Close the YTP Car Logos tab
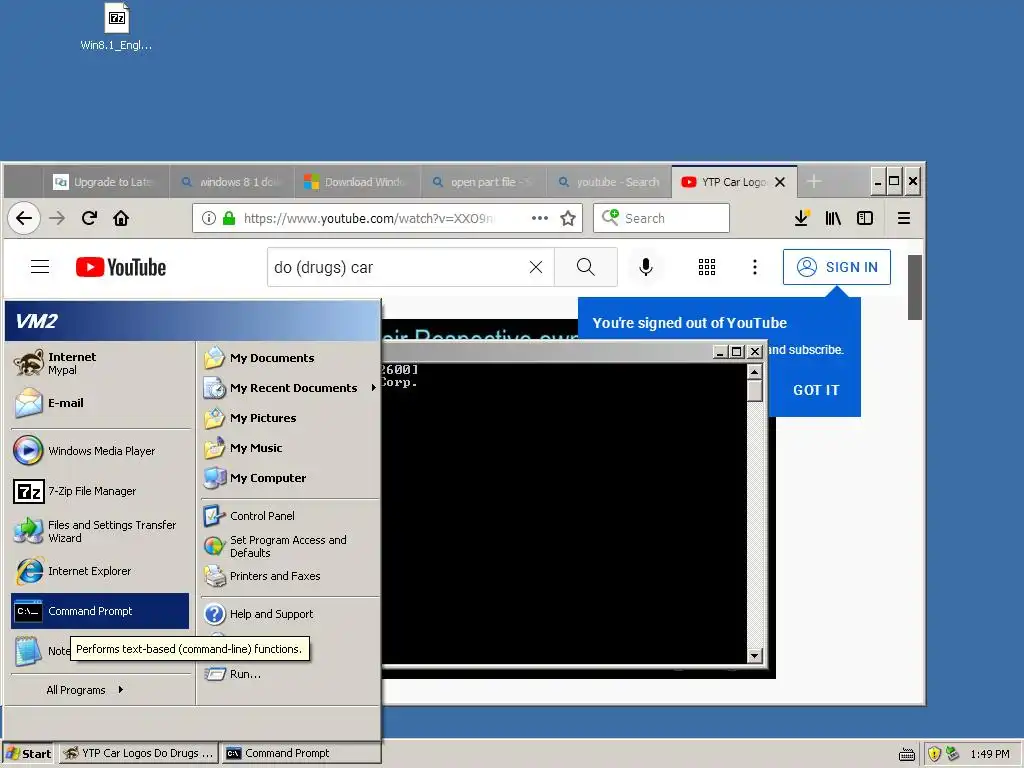The height and width of the screenshot is (768, 1024). point(780,182)
